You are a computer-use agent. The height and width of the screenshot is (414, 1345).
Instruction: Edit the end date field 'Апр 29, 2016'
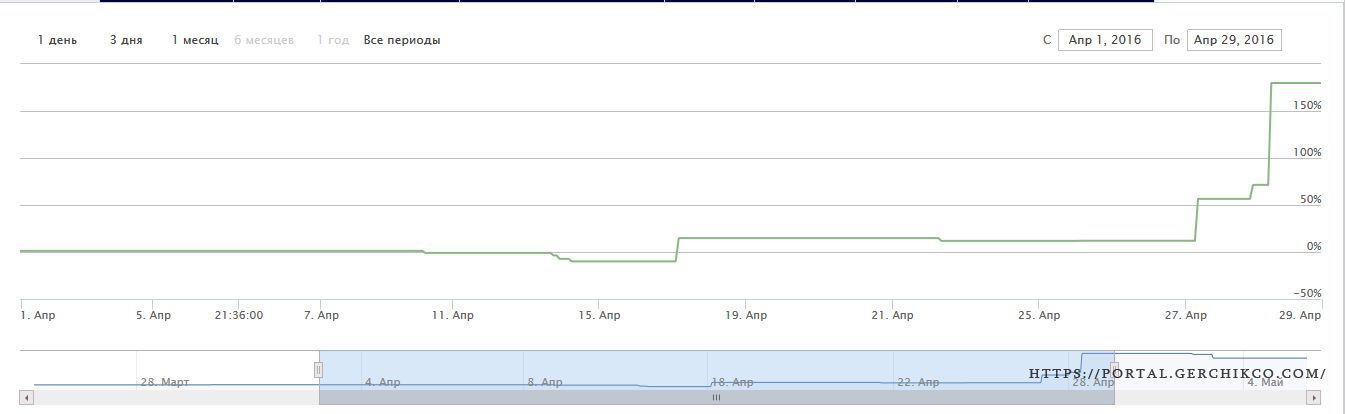[1234, 40]
